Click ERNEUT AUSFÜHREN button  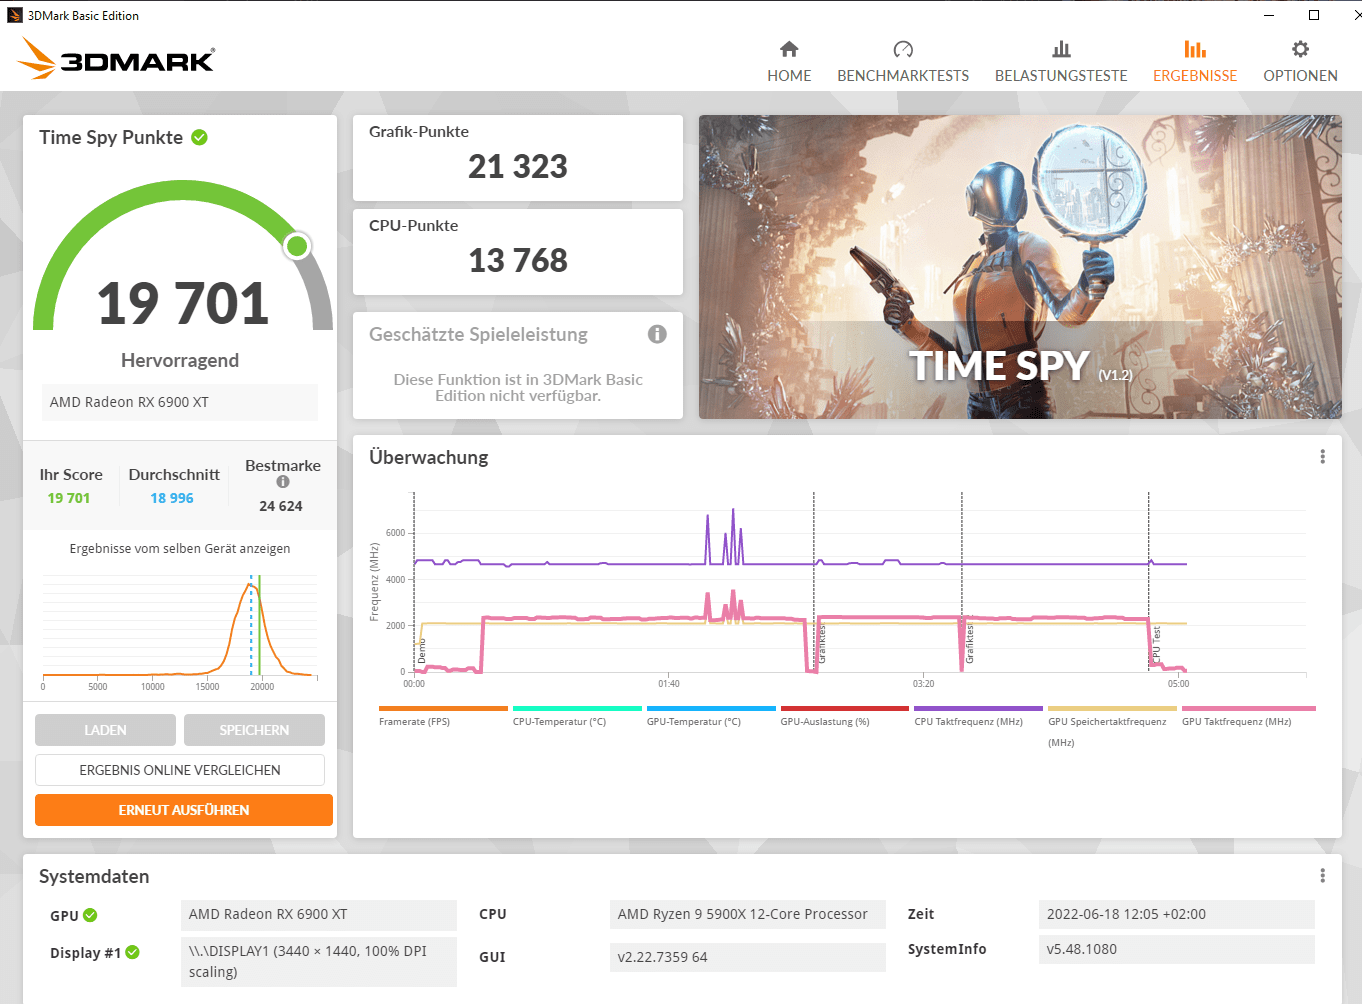pos(184,810)
